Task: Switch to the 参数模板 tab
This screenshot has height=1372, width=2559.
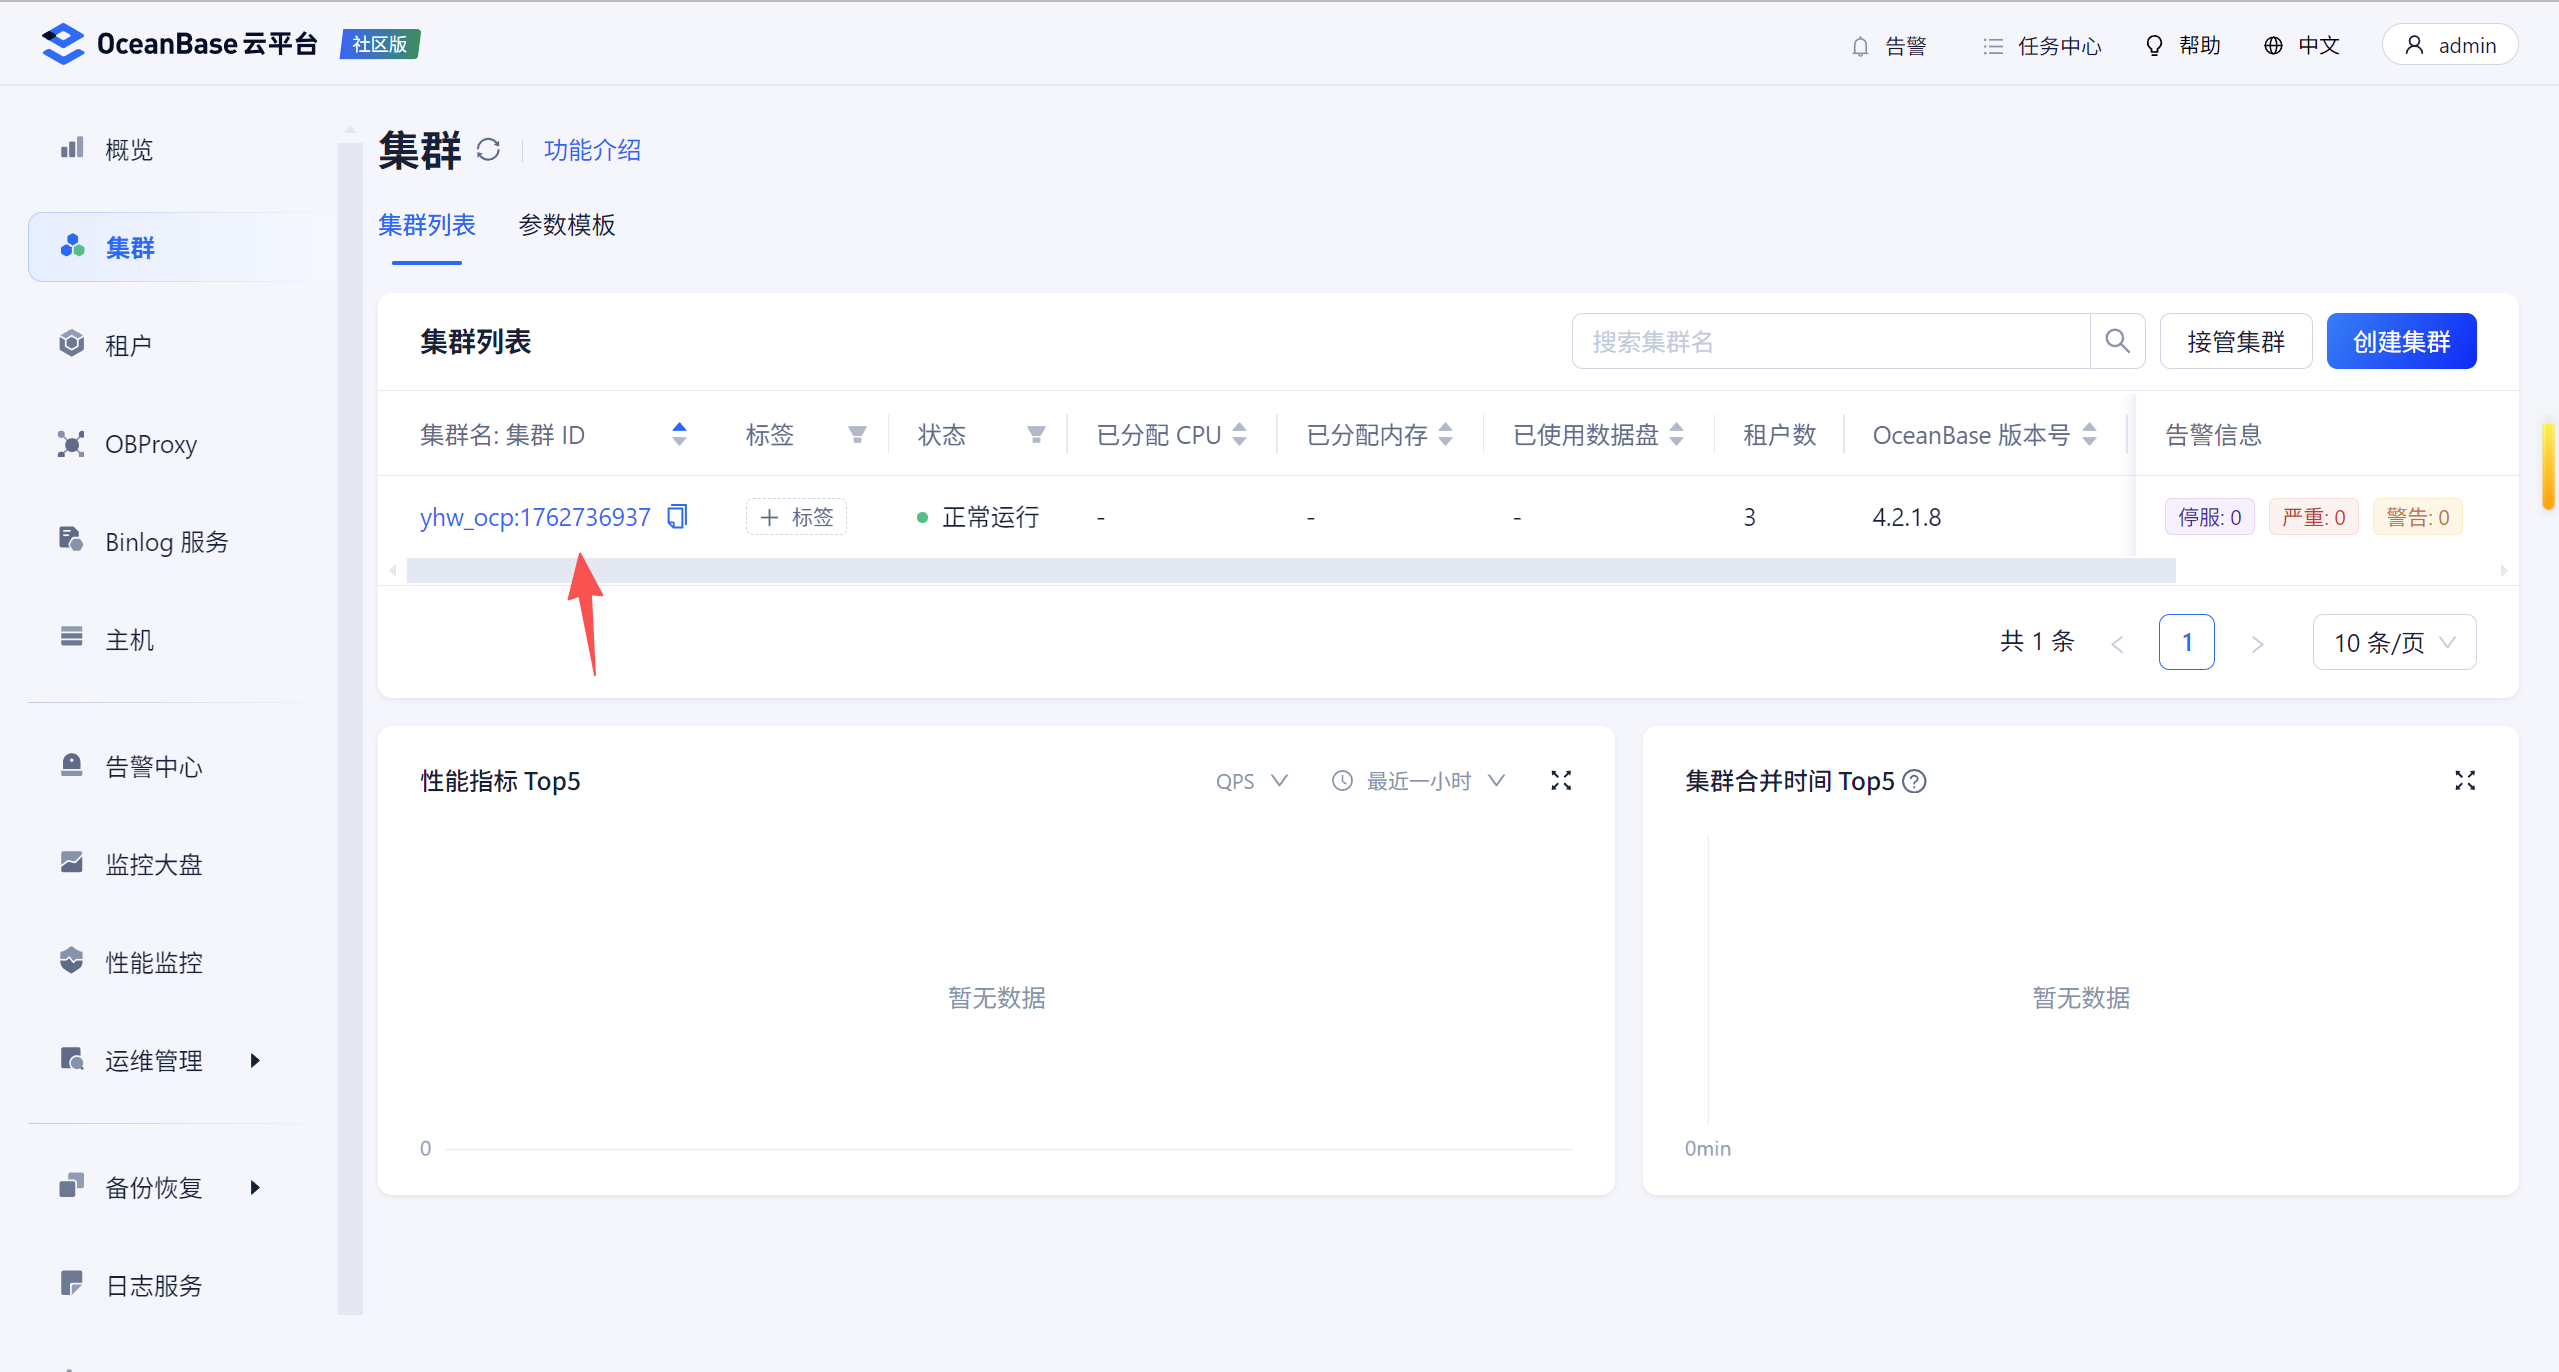Action: click(567, 225)
